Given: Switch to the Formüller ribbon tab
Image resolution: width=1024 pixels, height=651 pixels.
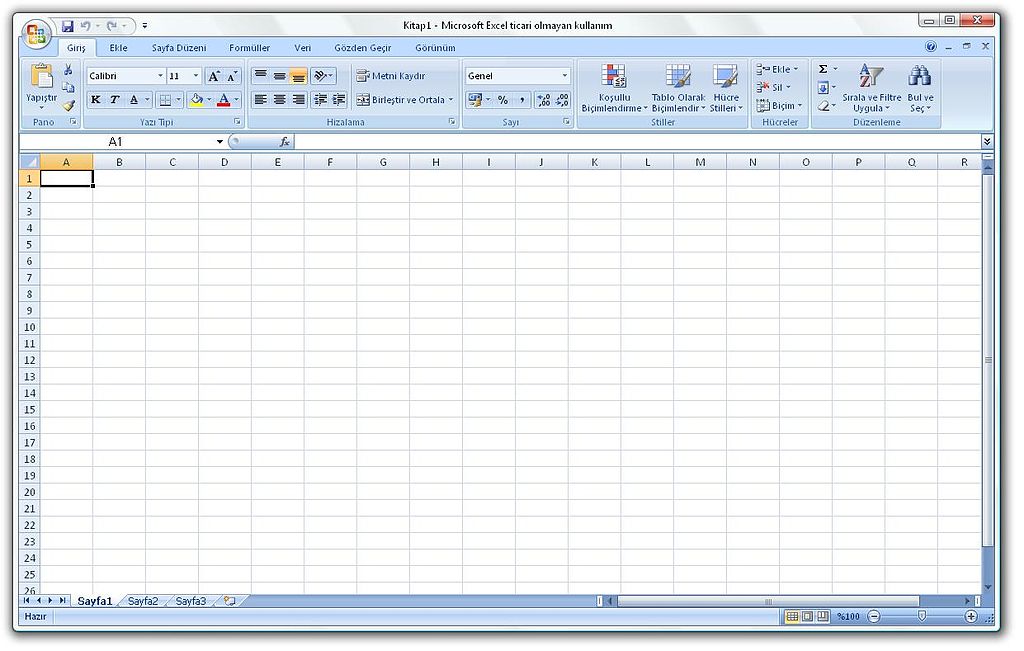Looking at the screenshot, I should click(x=249, y=48).
